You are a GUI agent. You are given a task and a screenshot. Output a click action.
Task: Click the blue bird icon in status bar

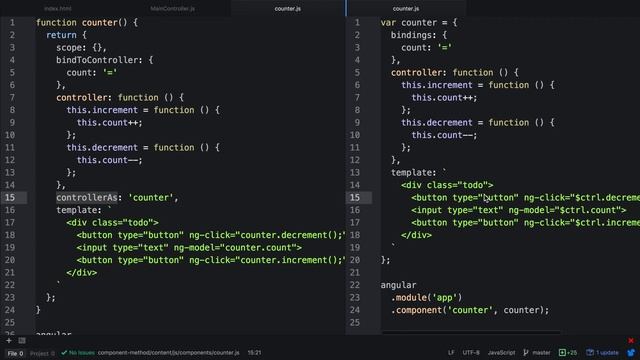(x=631, y=353)
